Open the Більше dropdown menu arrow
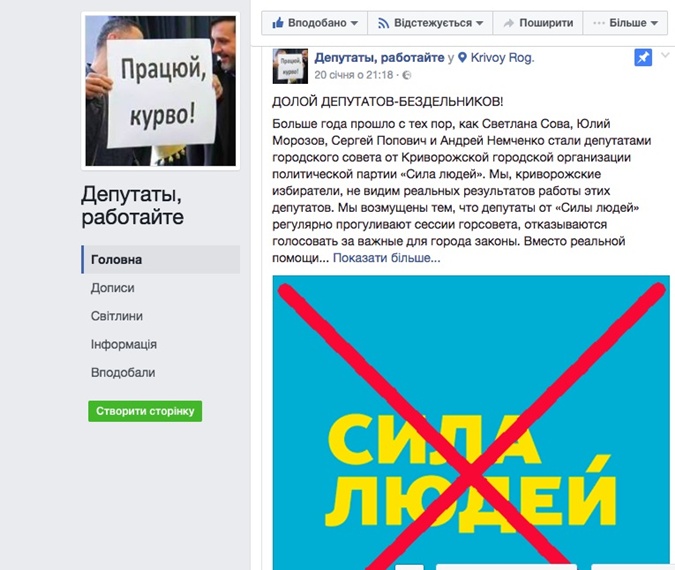The image size is (675, 570). pyautogui.click(x=654, y=23)
